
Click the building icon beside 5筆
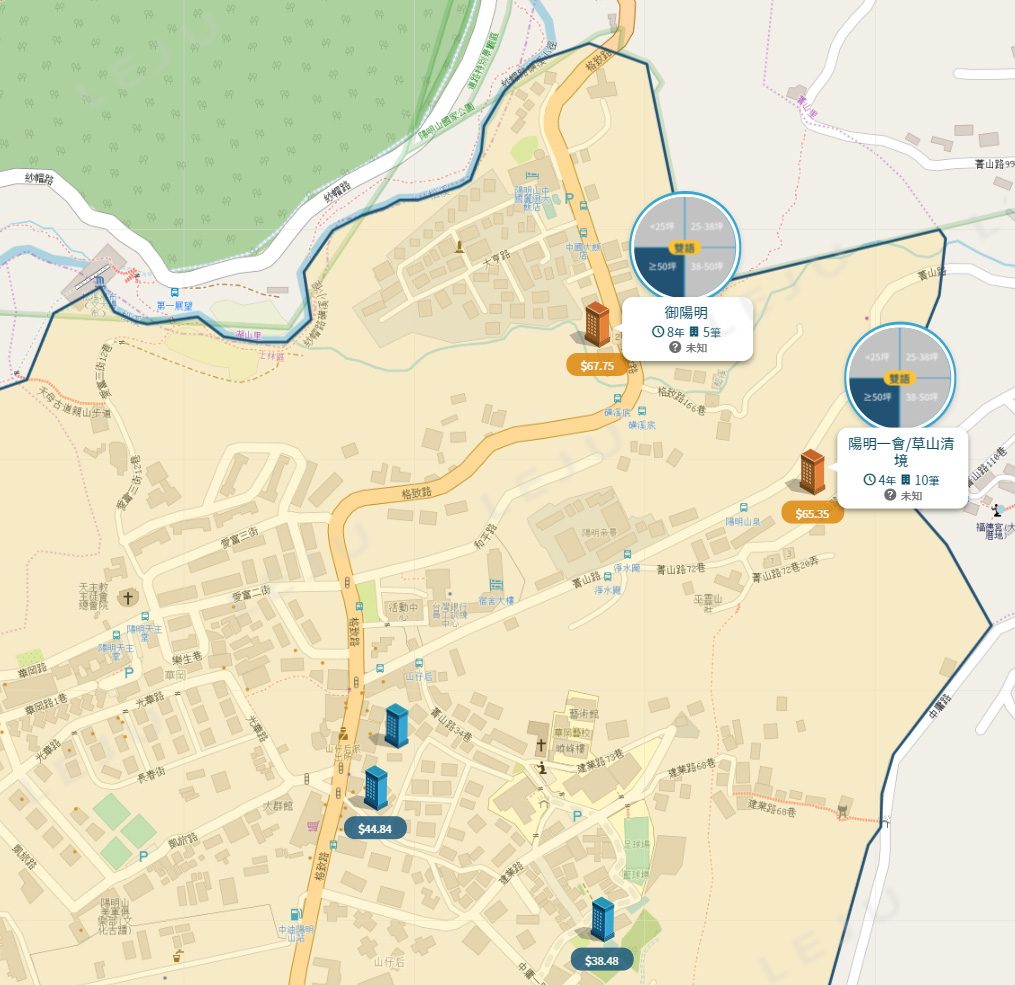(x=694, y=332)
